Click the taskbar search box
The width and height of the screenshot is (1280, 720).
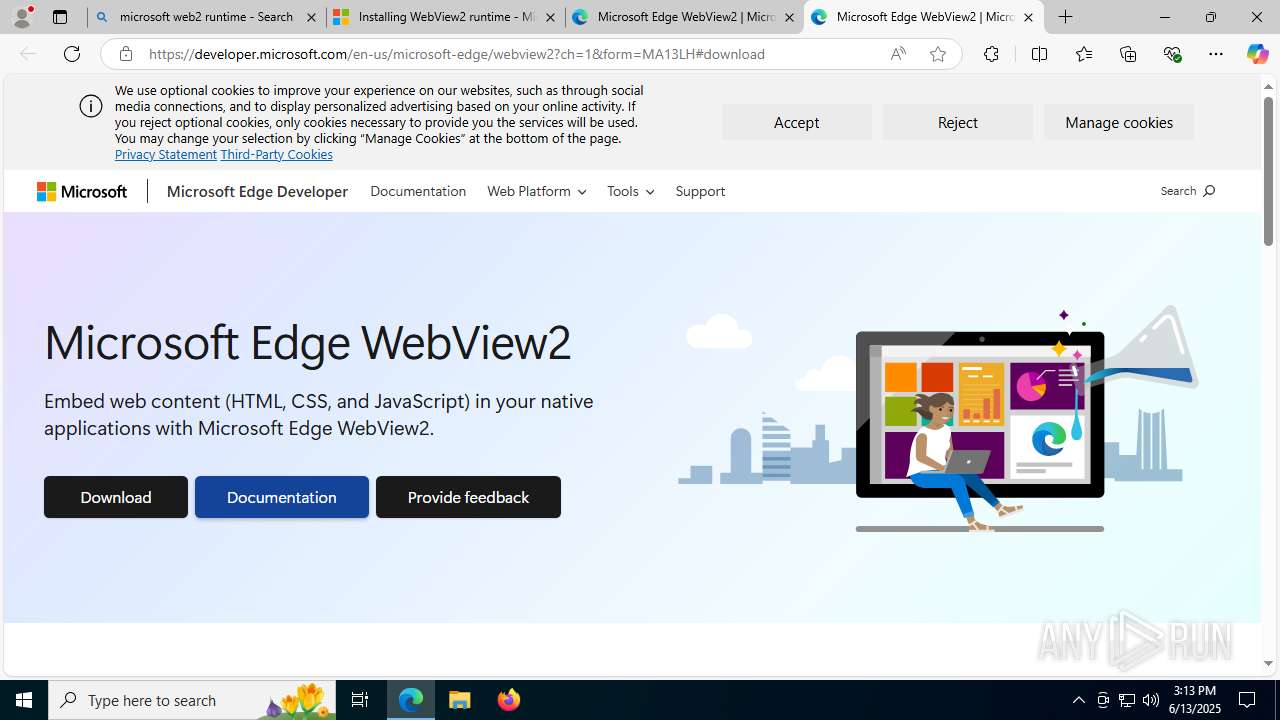pos(192,700)
